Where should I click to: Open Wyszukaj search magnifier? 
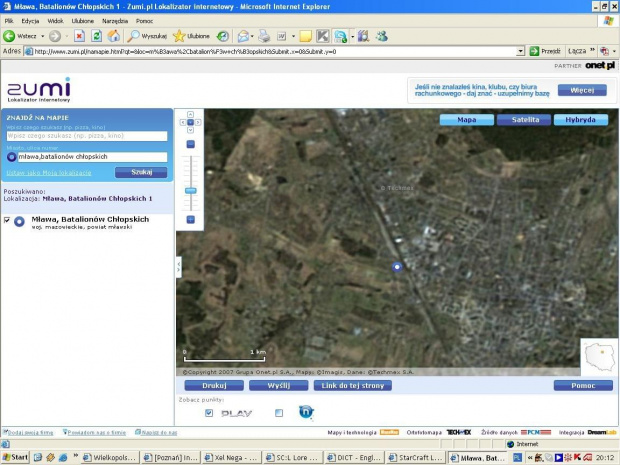pos(133,36)
